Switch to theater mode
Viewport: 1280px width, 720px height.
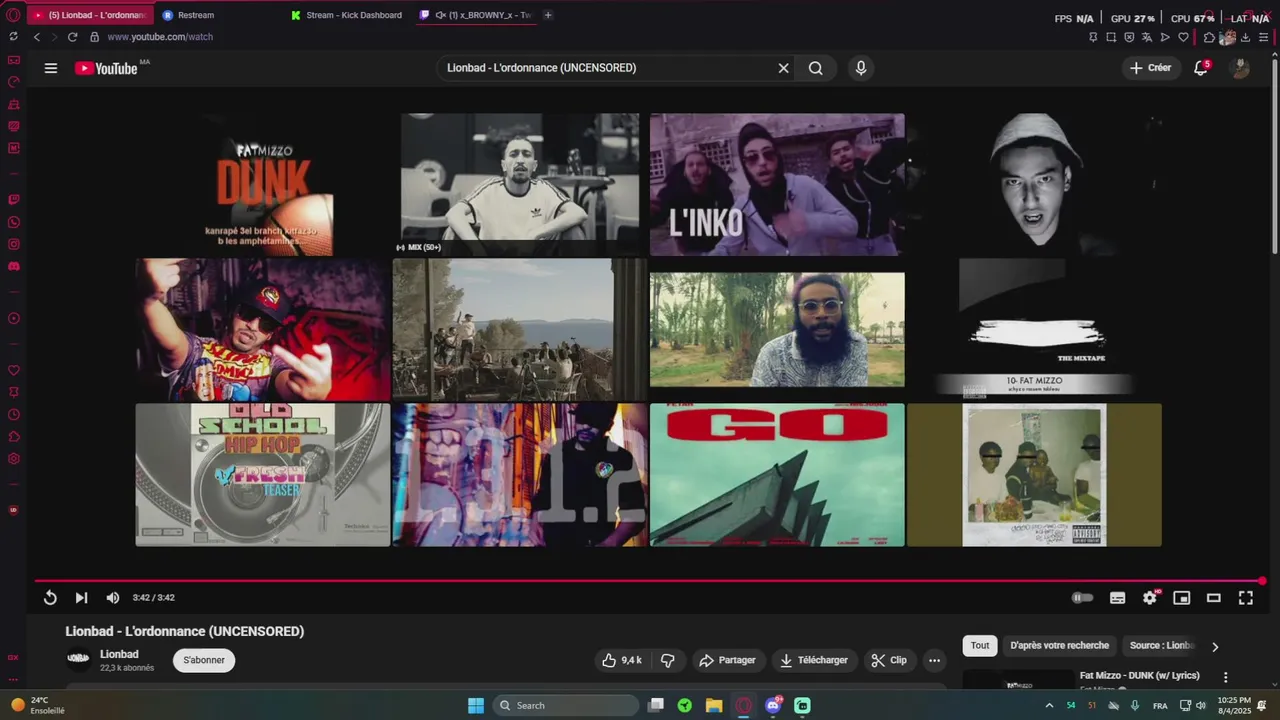pyautogui.click(x=1214, y=598)
